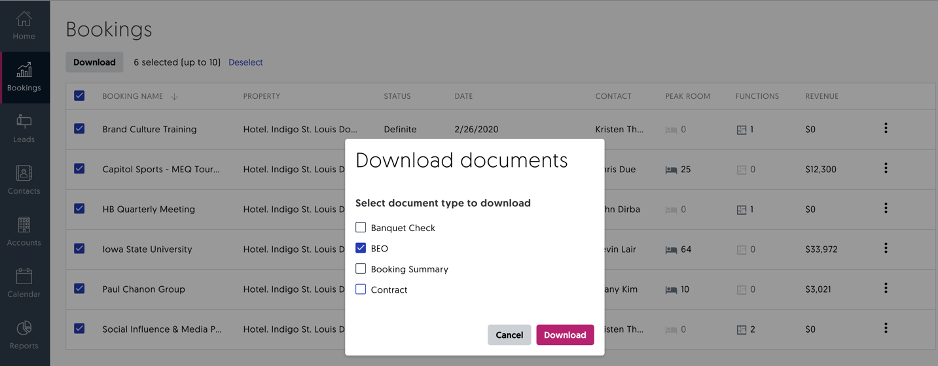Open the more options menu for Paul Chanon Group
Image resolution: width=938 pixels, height=366 pixels.
pos(885,288)
